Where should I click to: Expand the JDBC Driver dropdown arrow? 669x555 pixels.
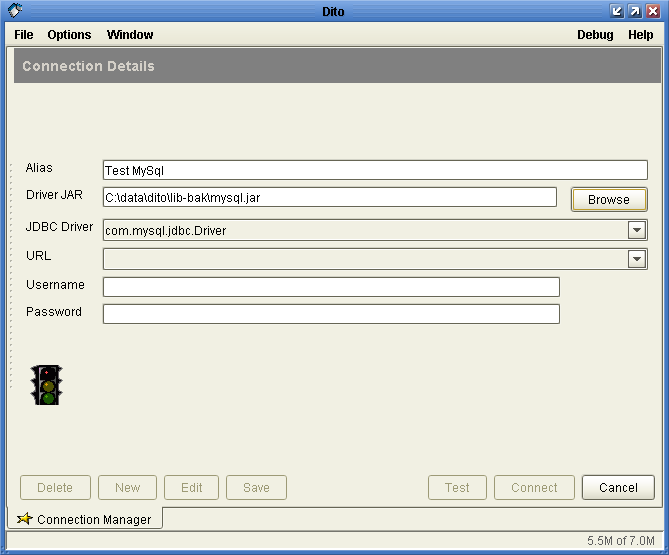pos(637,230)
